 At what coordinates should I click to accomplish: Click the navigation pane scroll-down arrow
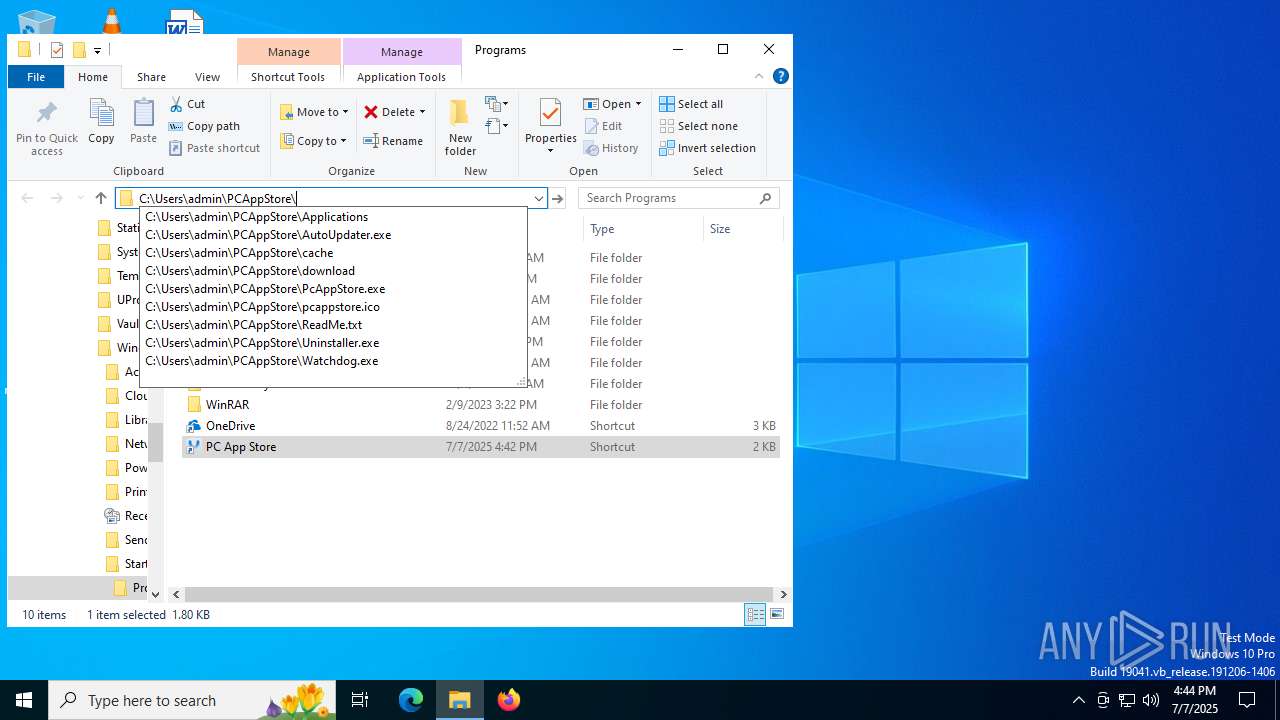[x=155, y=594]
